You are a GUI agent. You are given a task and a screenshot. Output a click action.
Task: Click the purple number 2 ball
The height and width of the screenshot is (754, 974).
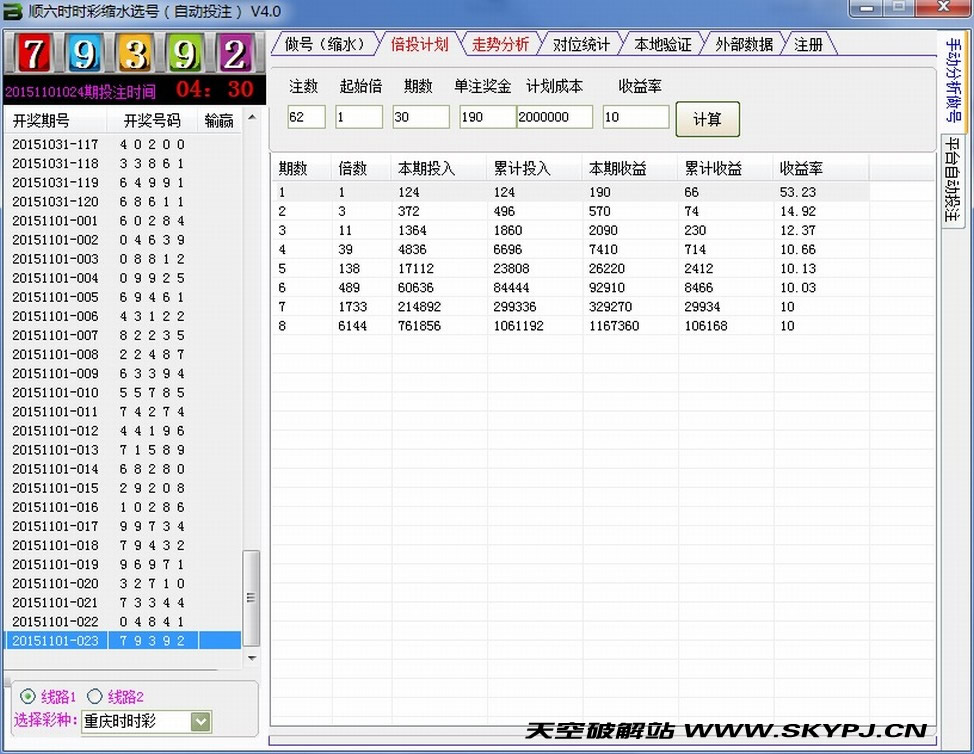(236, 54)
